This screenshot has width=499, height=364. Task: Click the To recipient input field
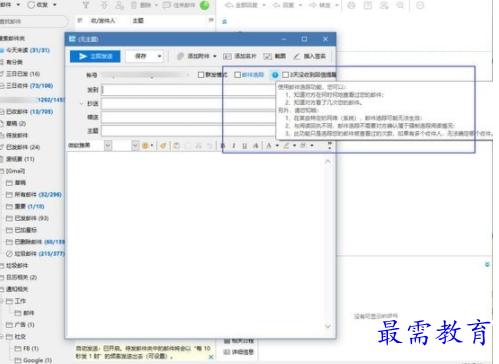[x=189, y=90]
